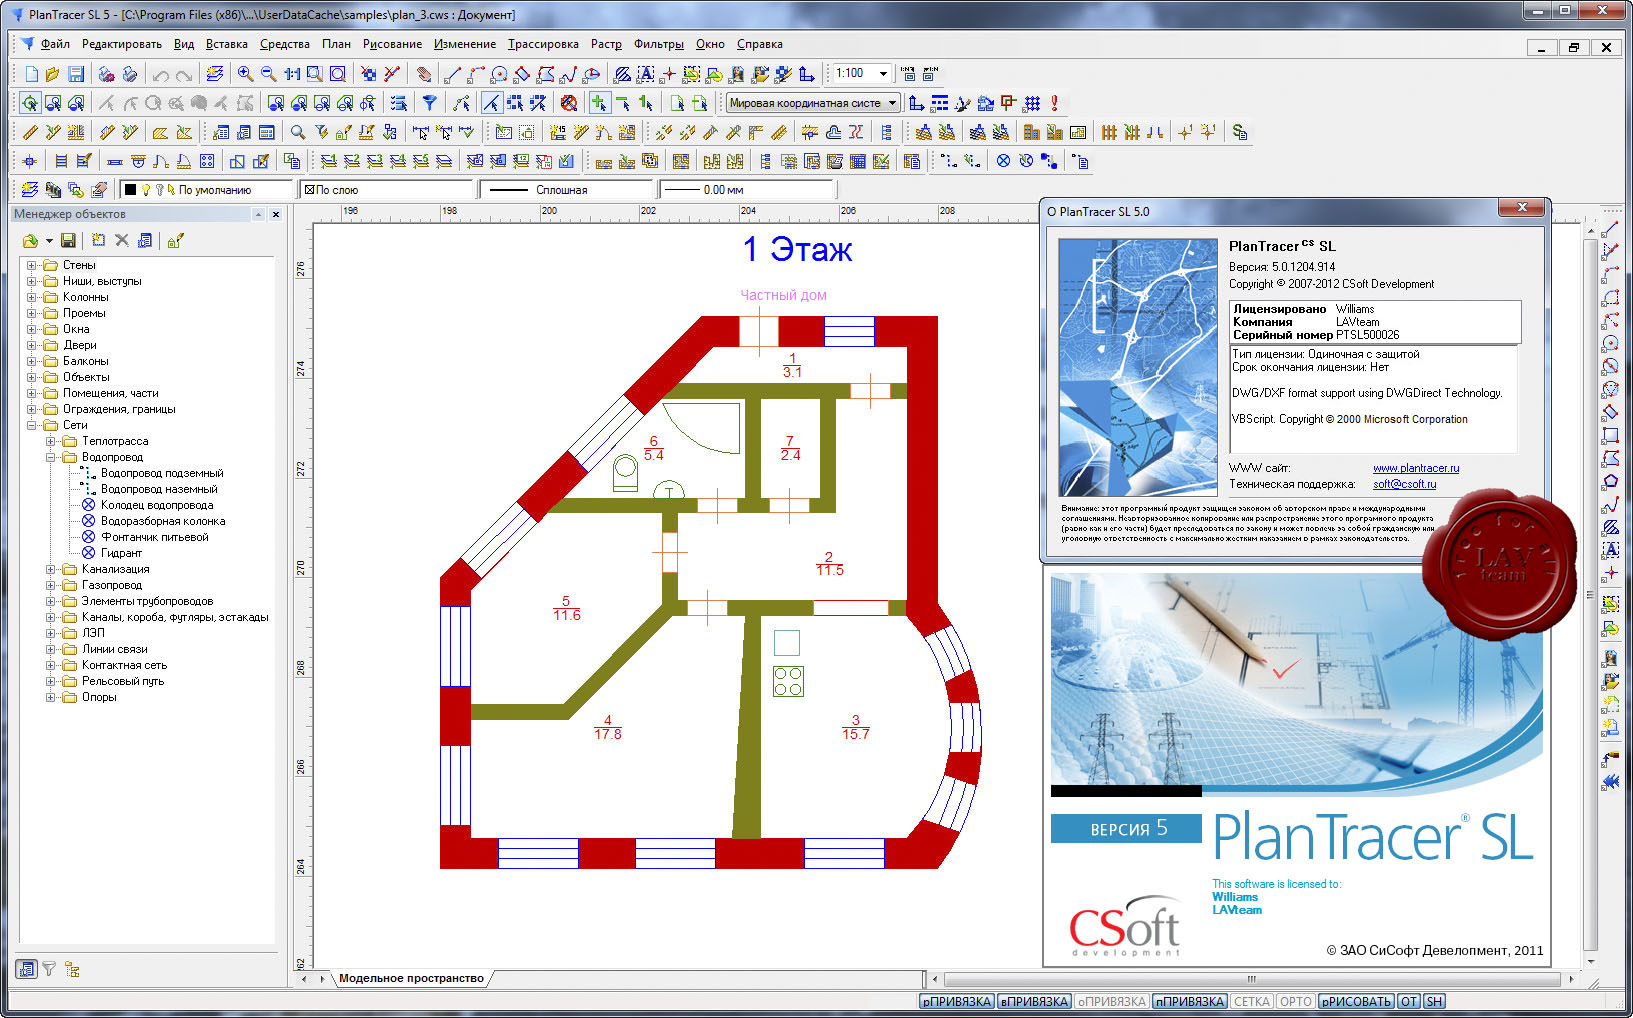
Task: Click the green S with document icon
Action: tap(1239, 132)
